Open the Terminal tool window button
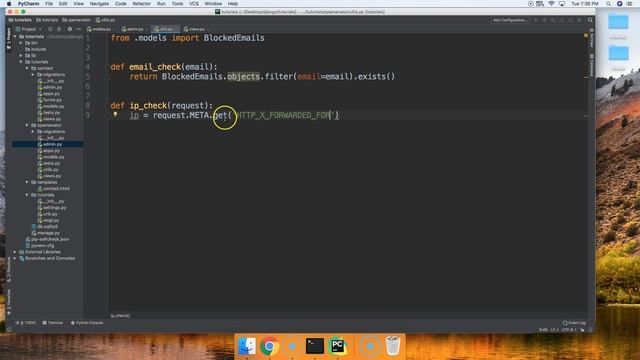 [53, 323]
